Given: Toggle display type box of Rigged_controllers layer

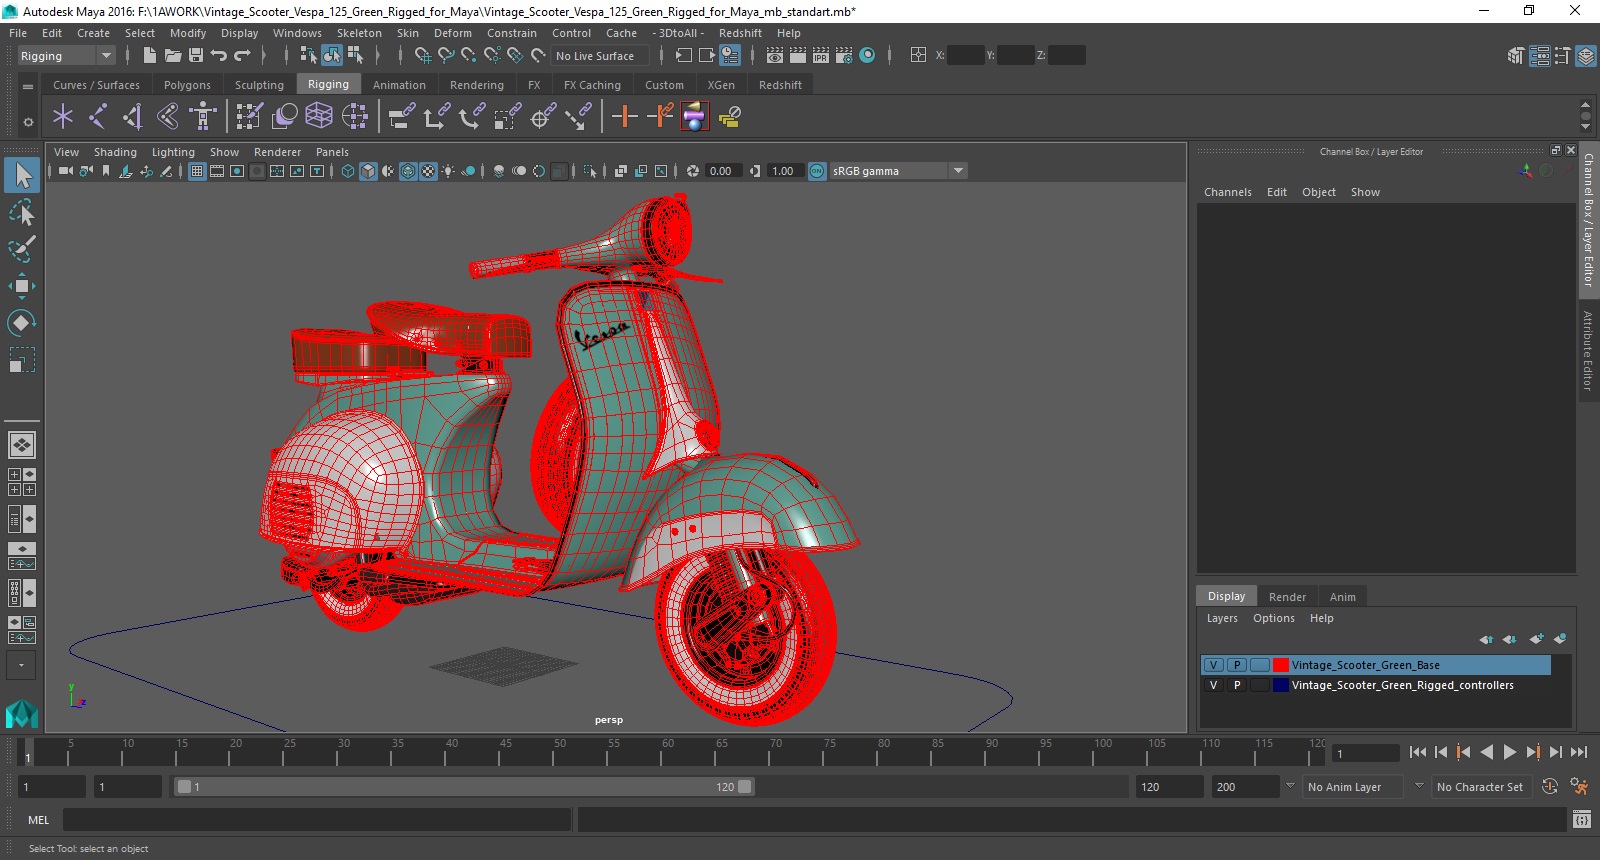Looking at the screenshot, I should 1260,685.
